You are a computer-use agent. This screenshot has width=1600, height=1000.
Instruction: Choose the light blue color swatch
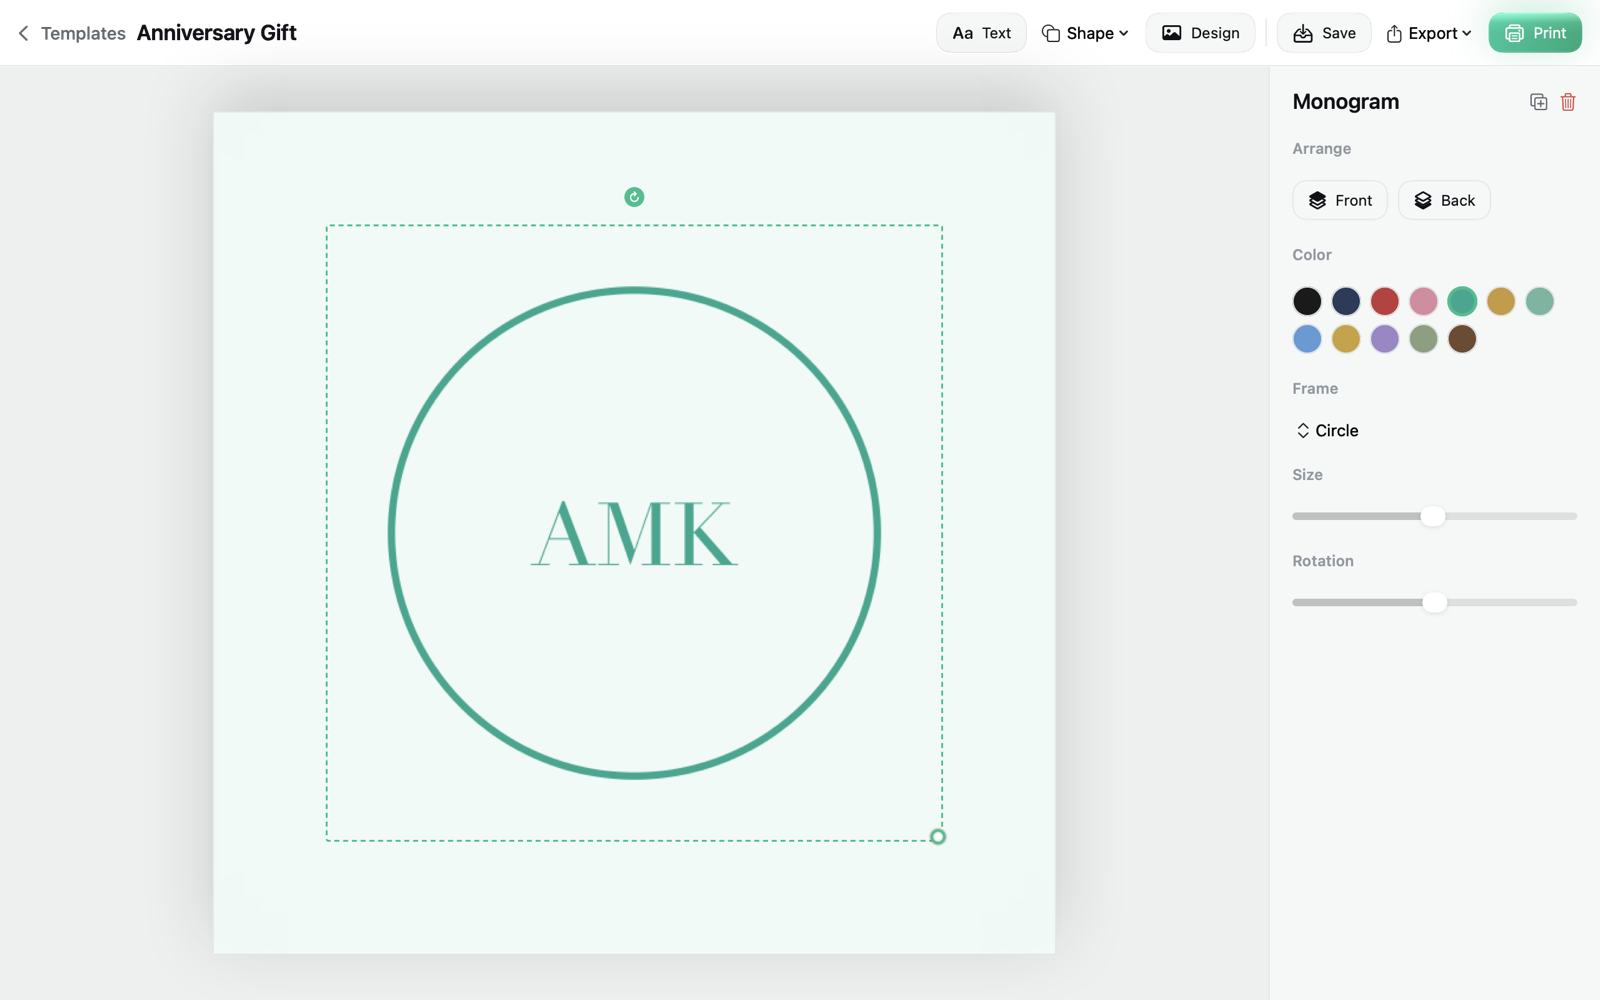pos(1307,339)
